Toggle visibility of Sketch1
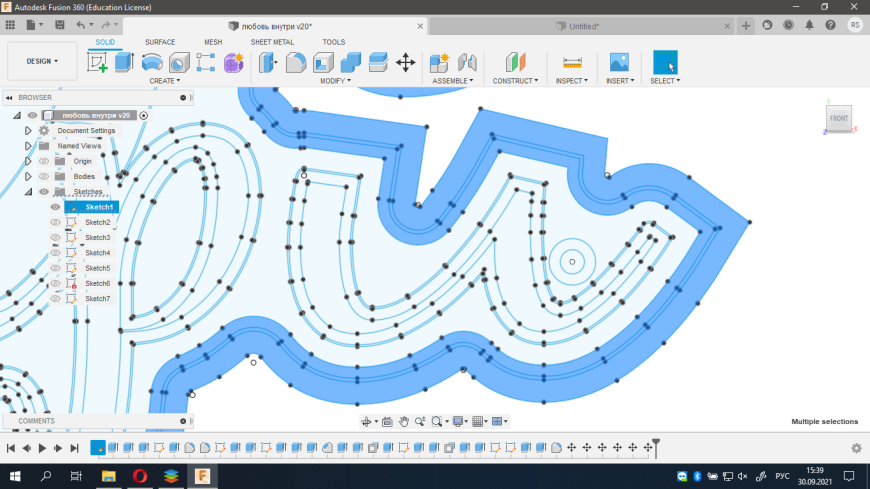 coord(55,207)
